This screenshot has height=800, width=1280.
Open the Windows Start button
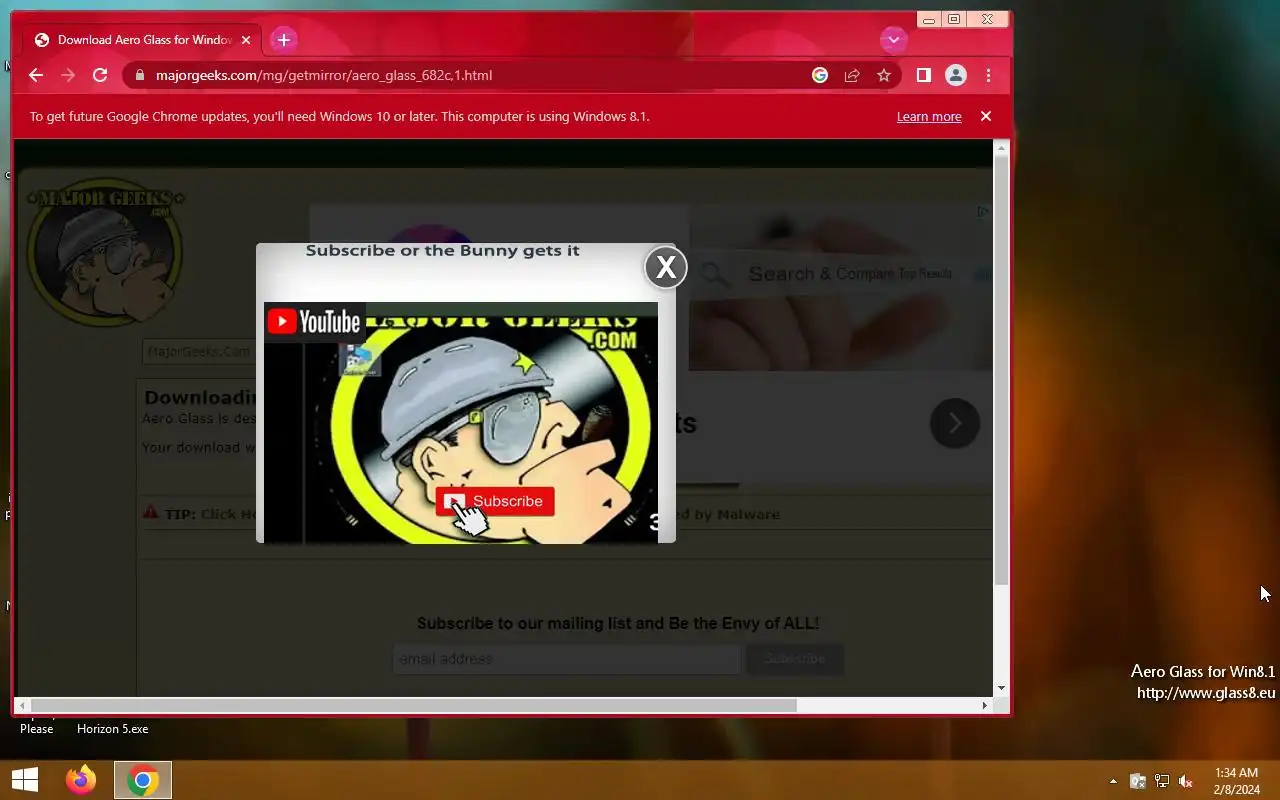25,780
